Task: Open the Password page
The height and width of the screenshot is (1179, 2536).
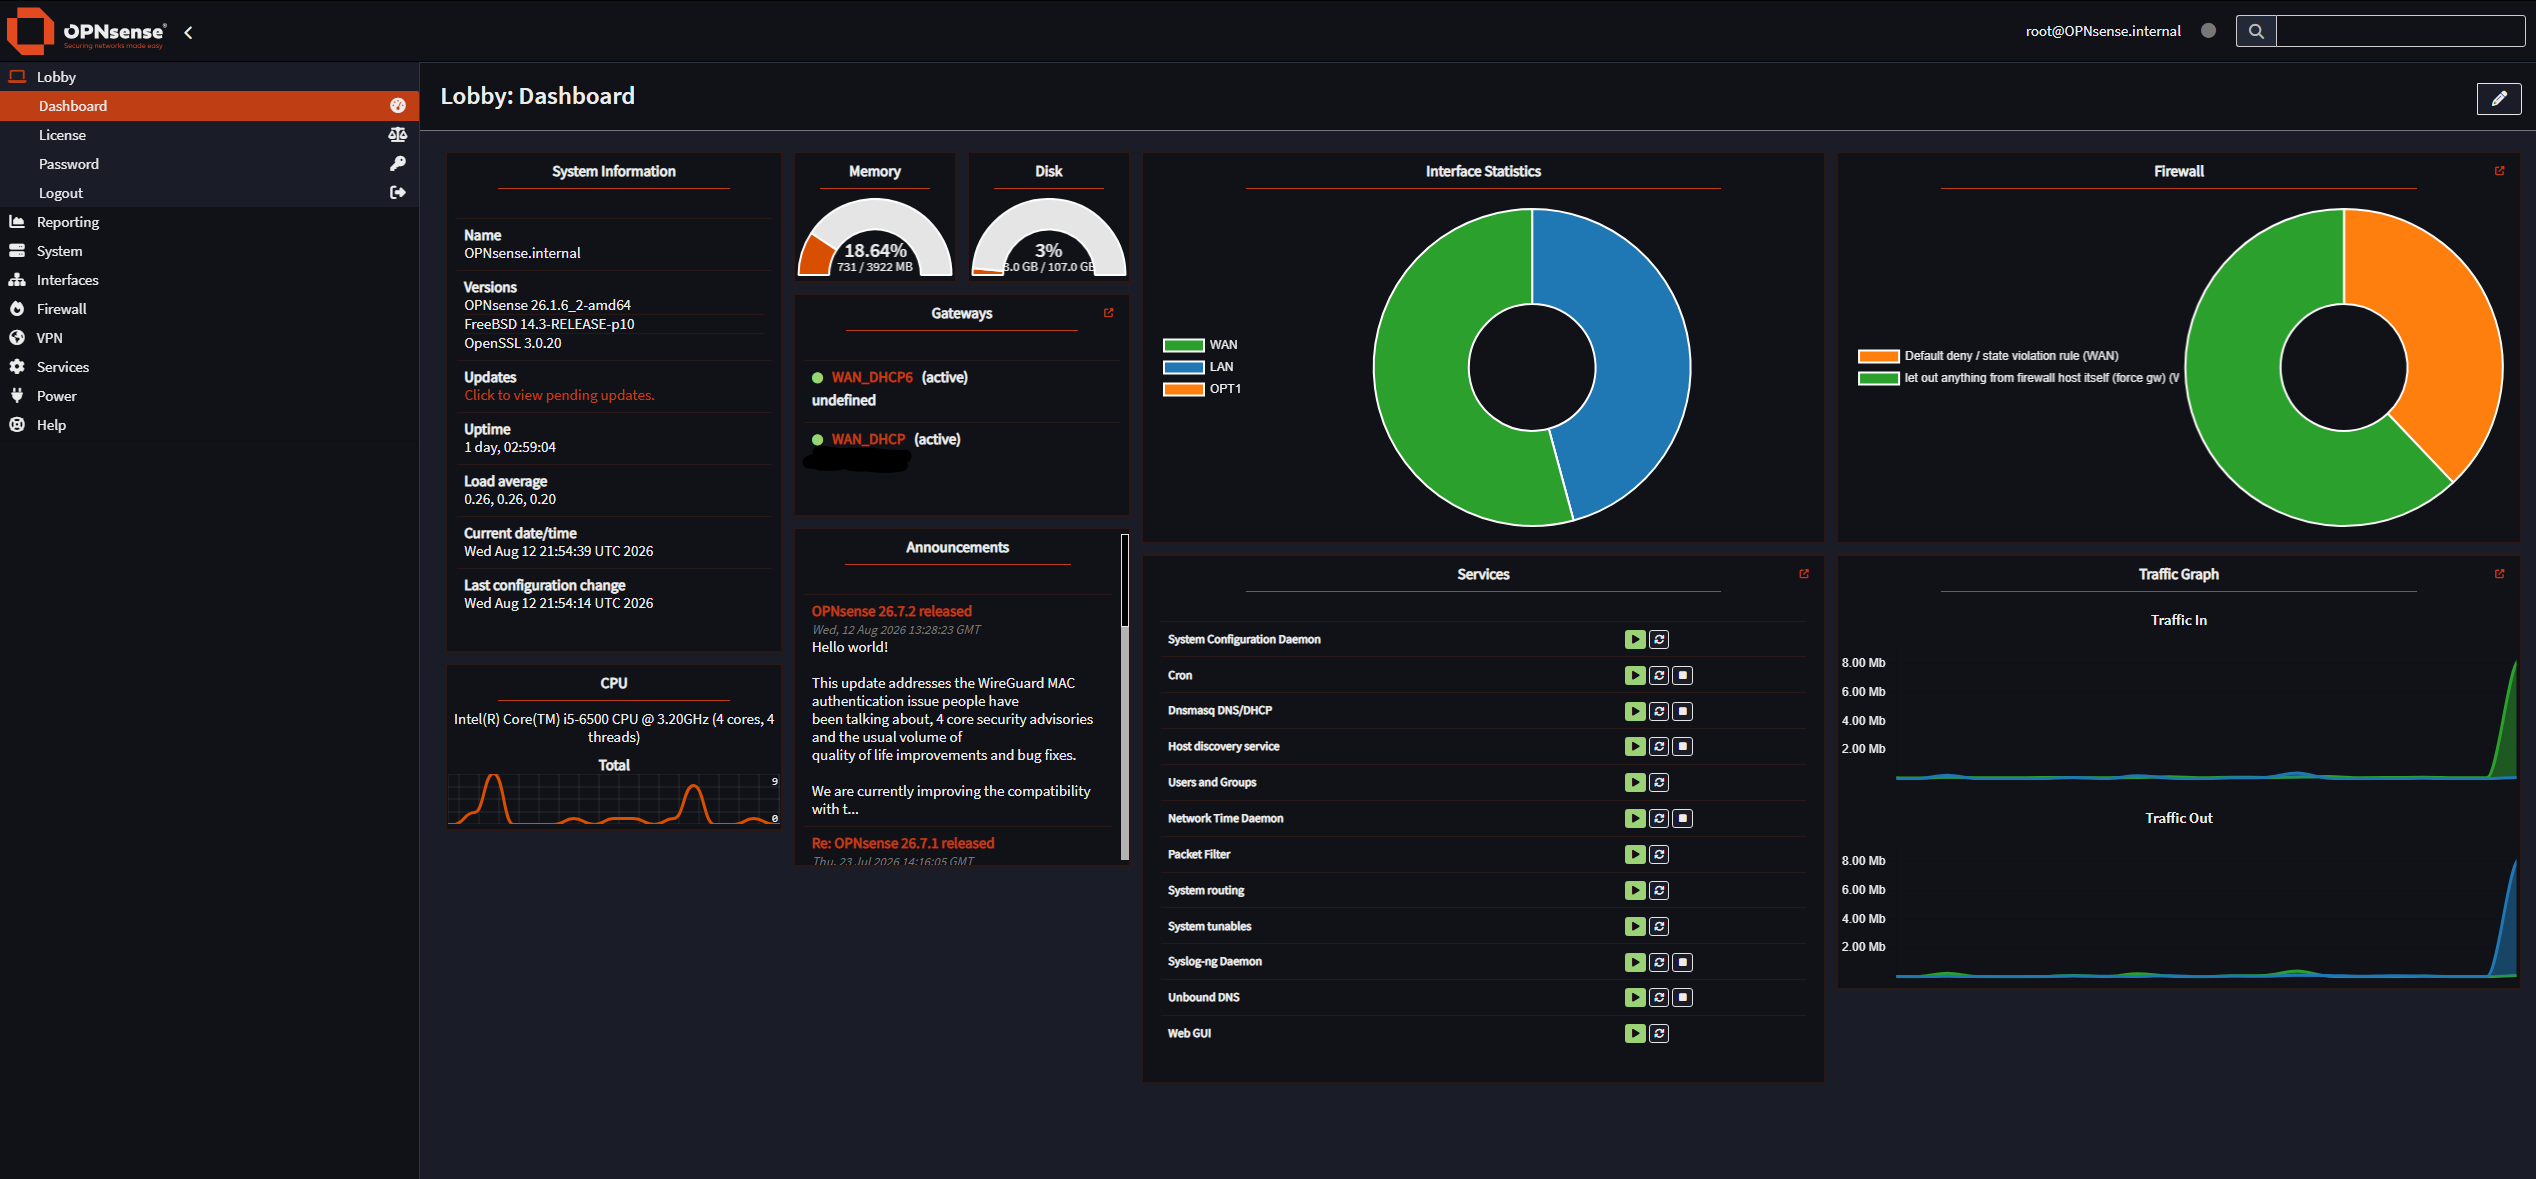Action: point(209,164)
